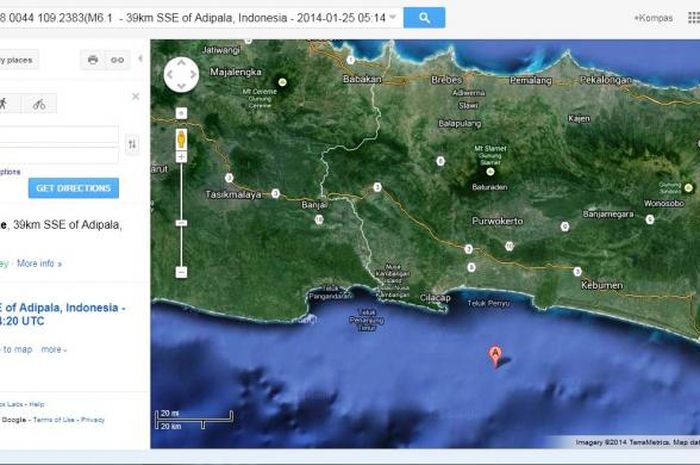Viewport: 700px width, 465px height.
Task: Click the starting point input field
Action: point(59,134)
